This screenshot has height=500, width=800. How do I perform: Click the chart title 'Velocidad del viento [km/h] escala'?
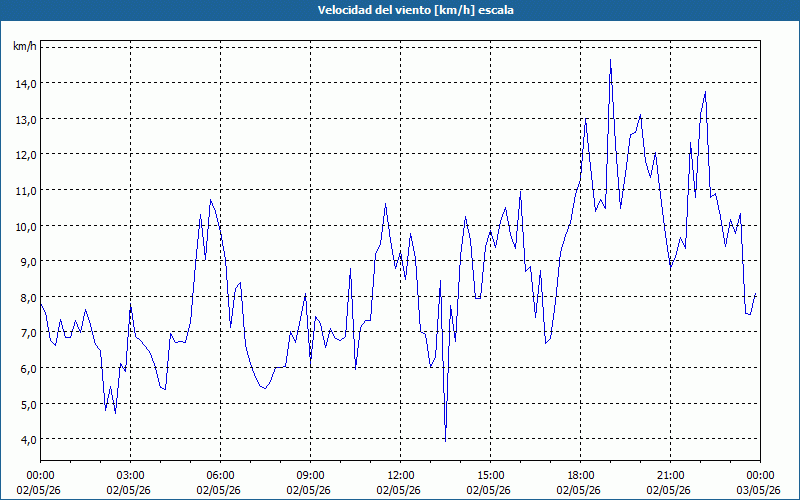tap(415, 10)
